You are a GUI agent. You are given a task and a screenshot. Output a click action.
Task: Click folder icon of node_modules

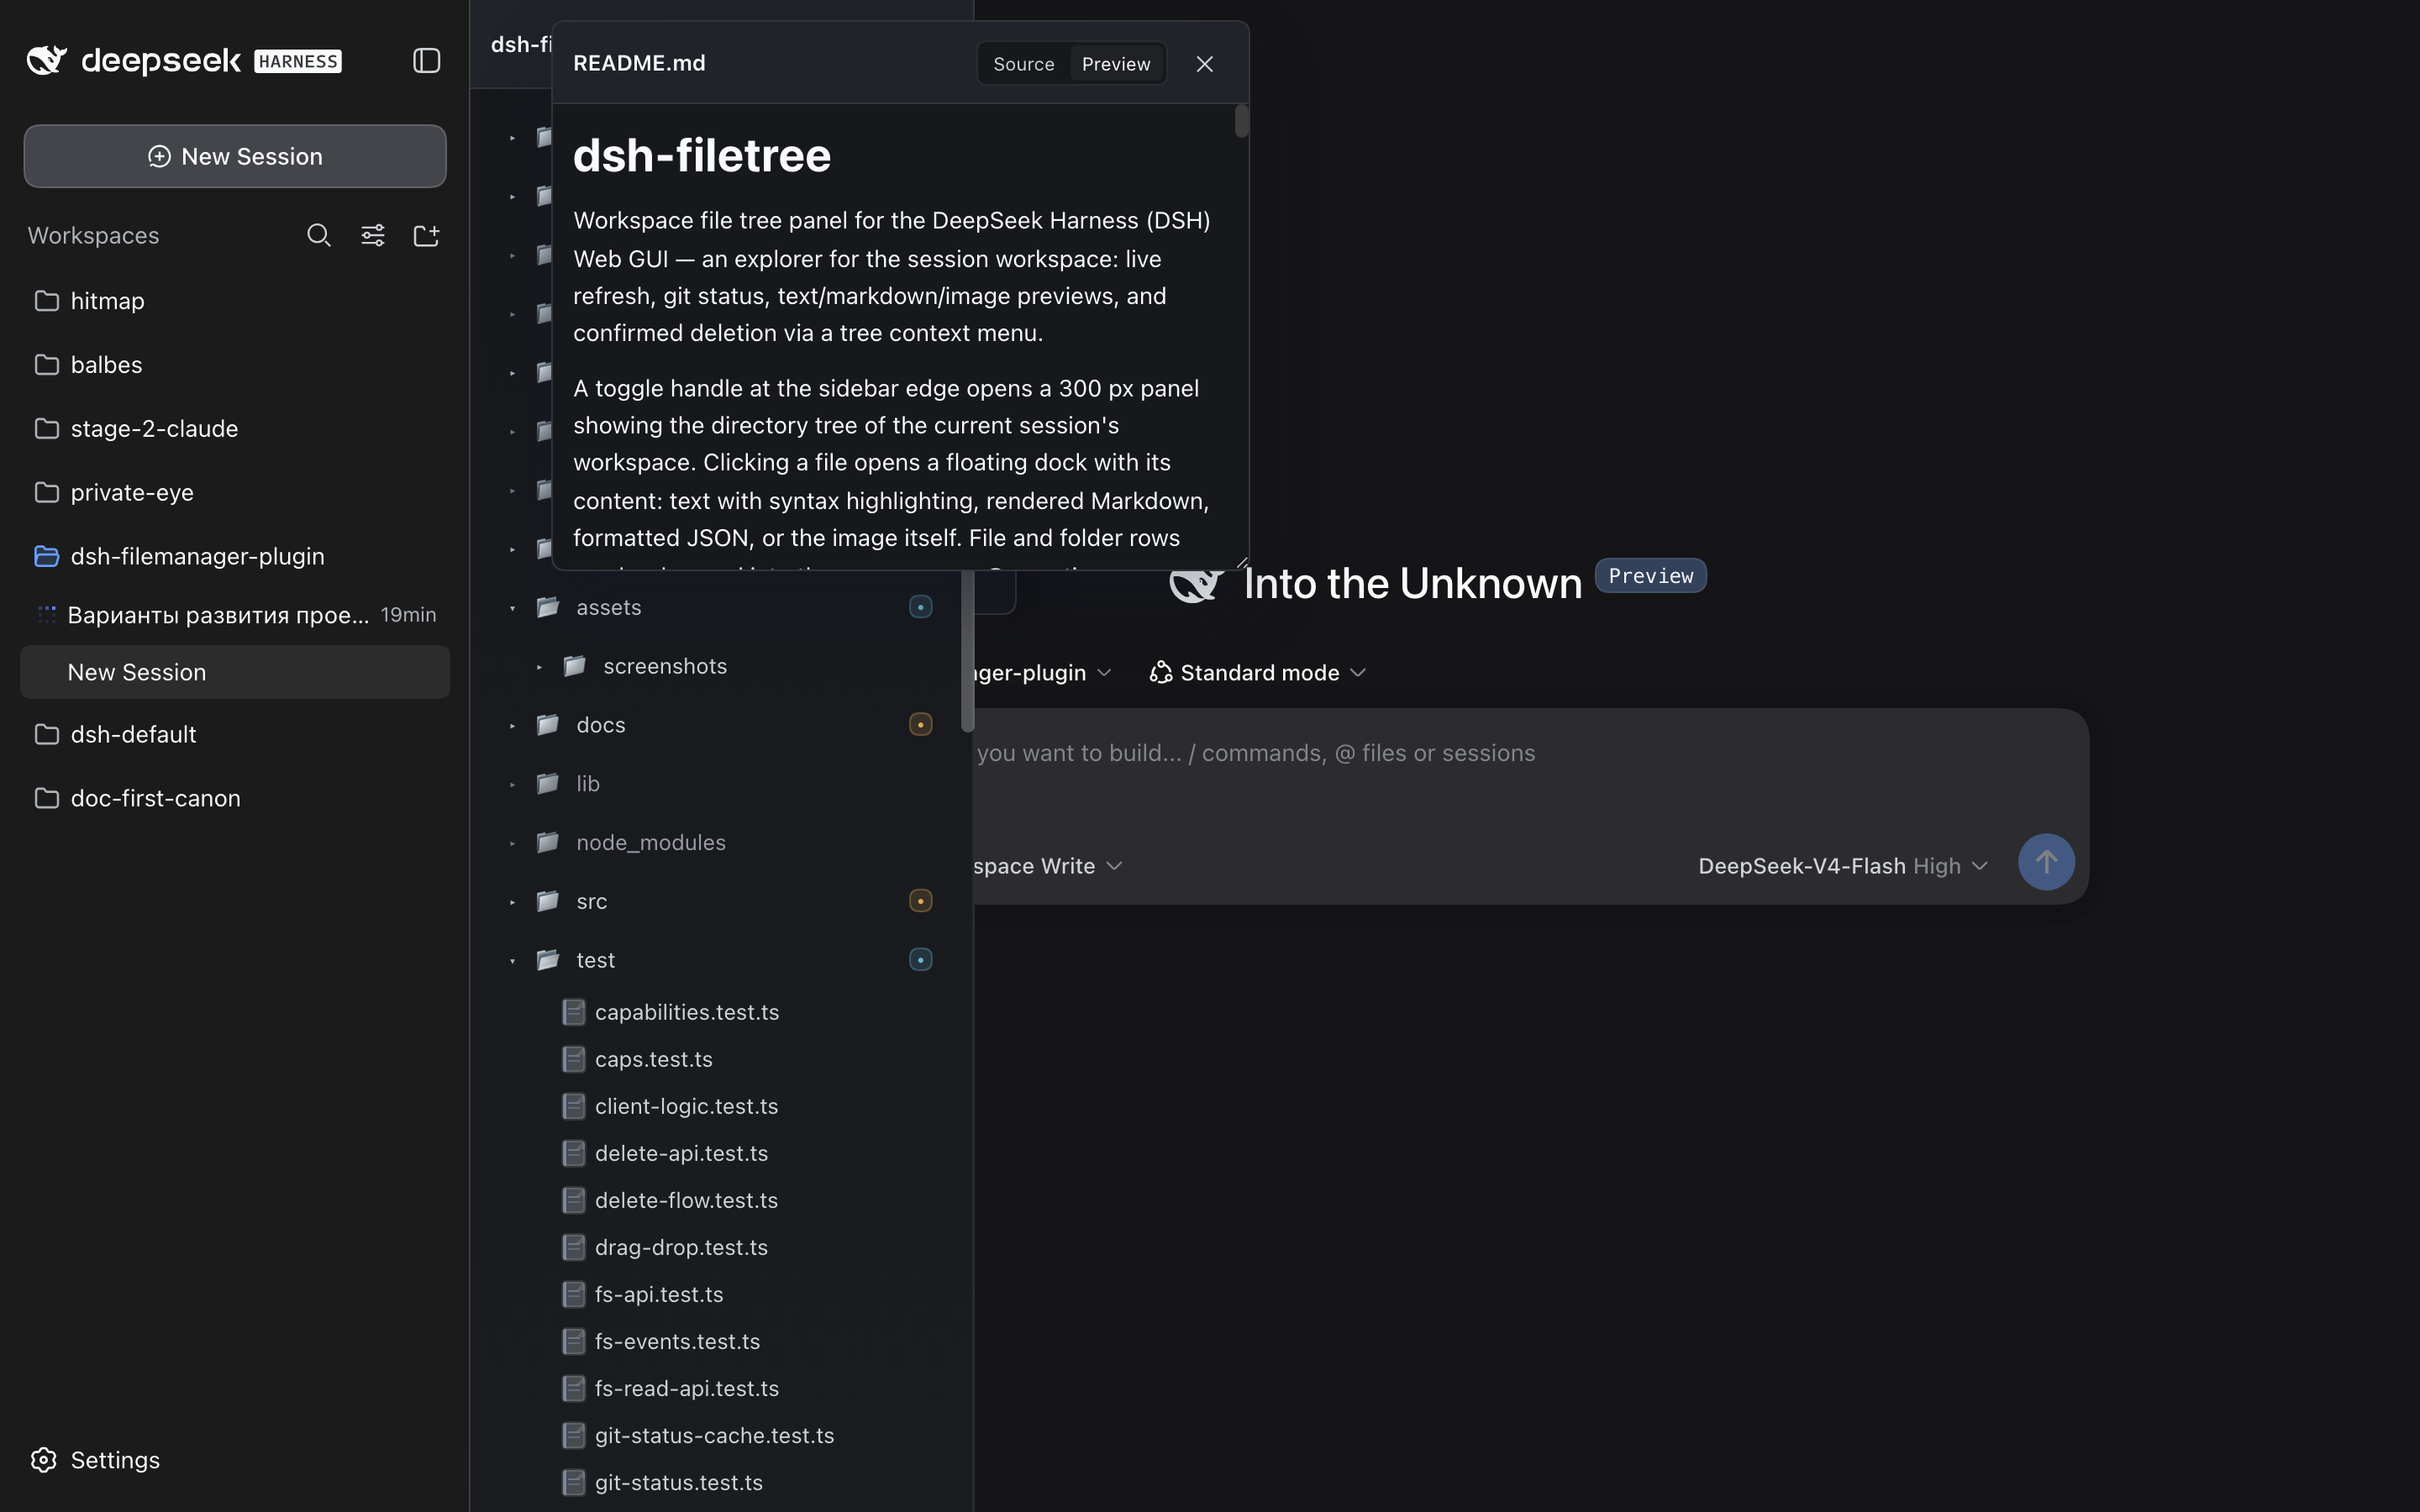coord(548,842)
